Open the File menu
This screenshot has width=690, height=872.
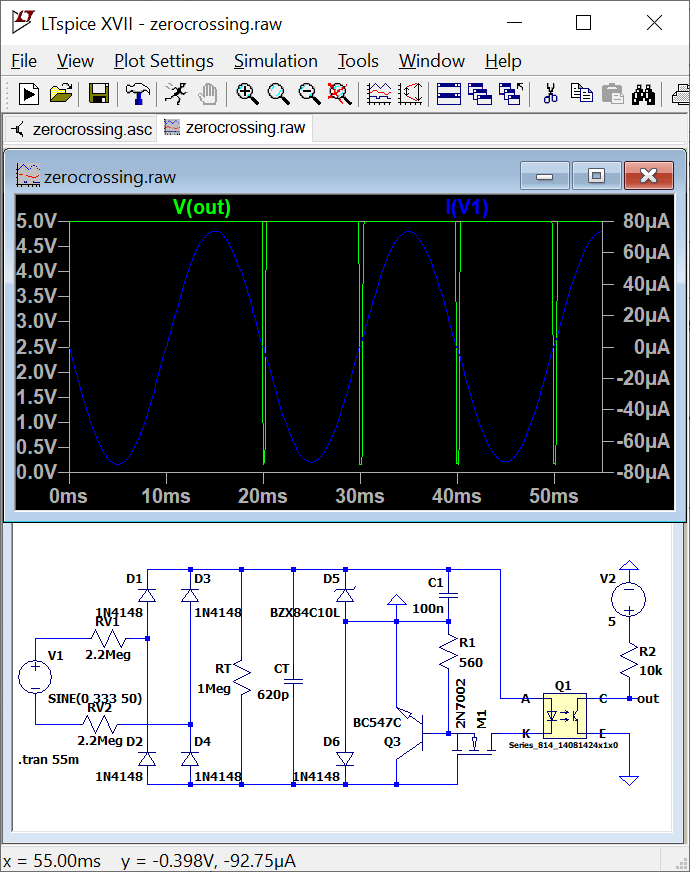coord(24,61)
